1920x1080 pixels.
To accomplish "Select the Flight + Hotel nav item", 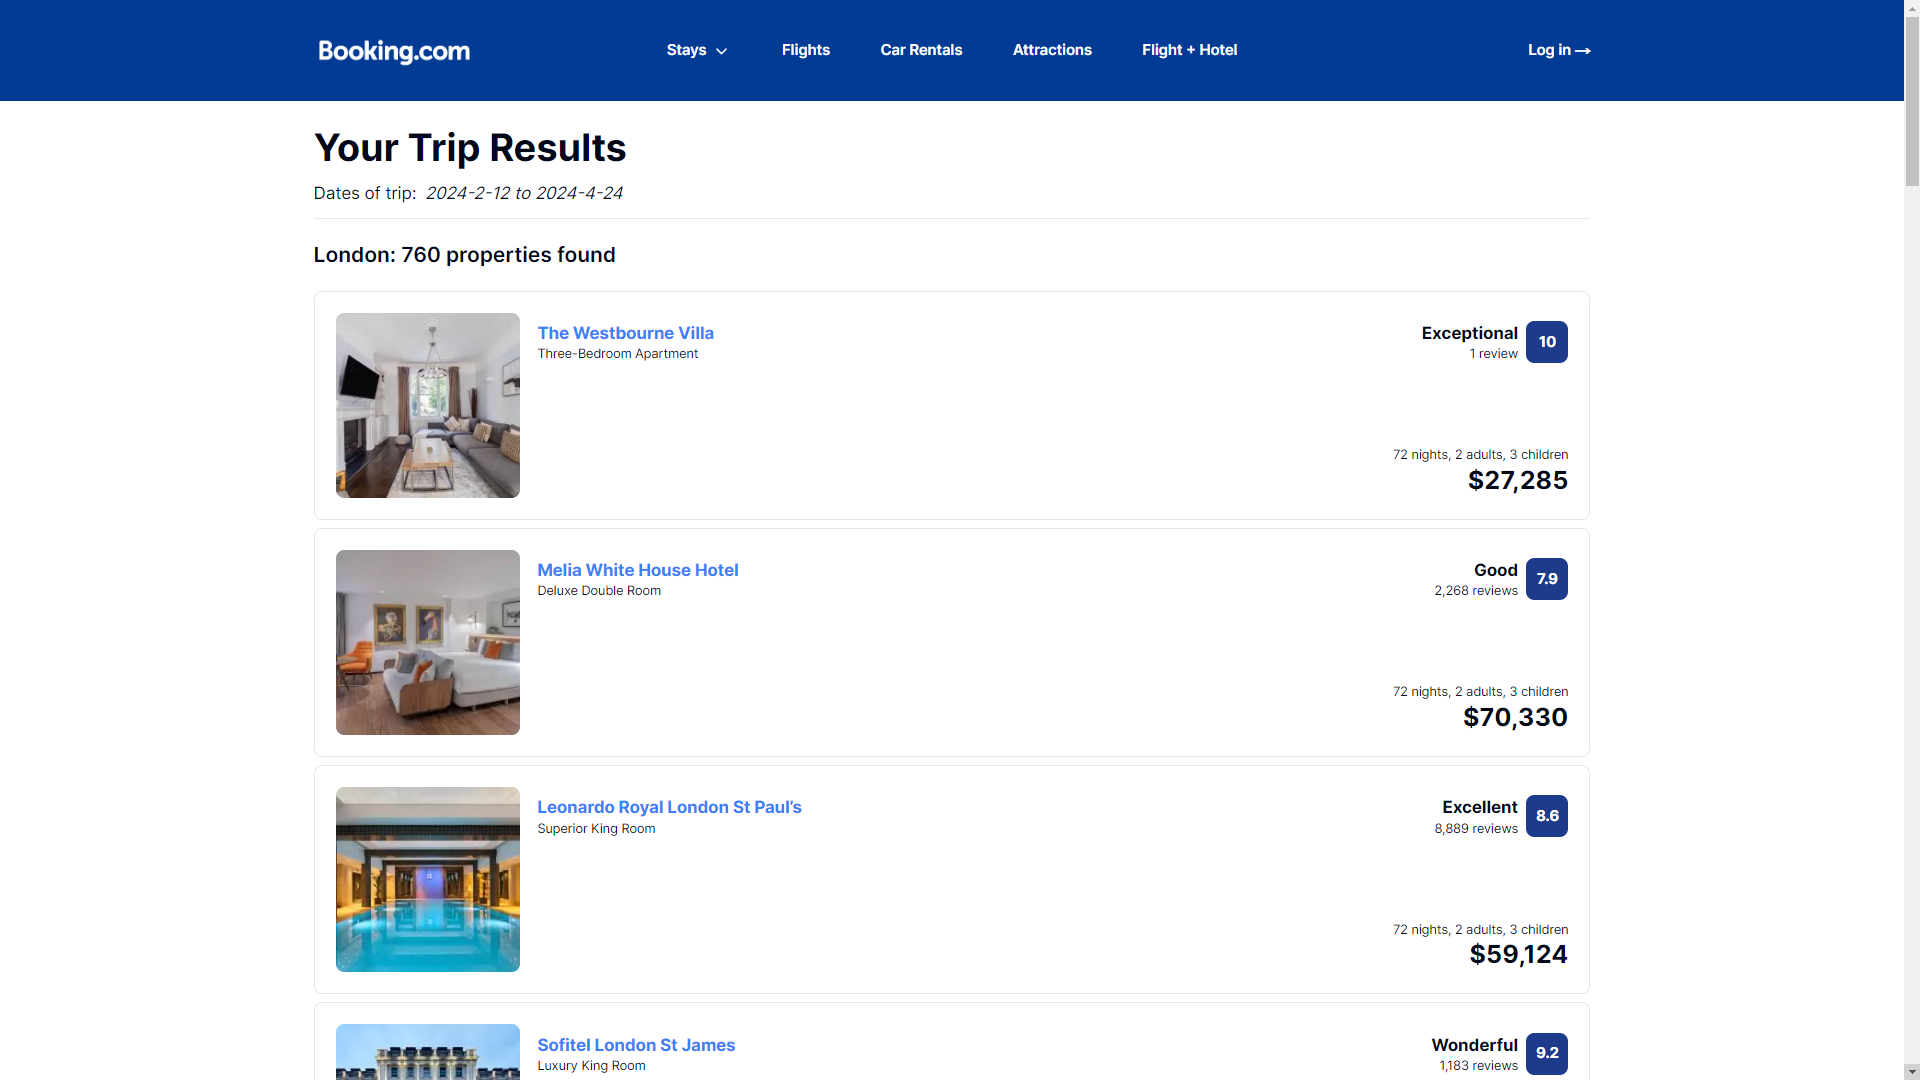I will point(1189,50).
